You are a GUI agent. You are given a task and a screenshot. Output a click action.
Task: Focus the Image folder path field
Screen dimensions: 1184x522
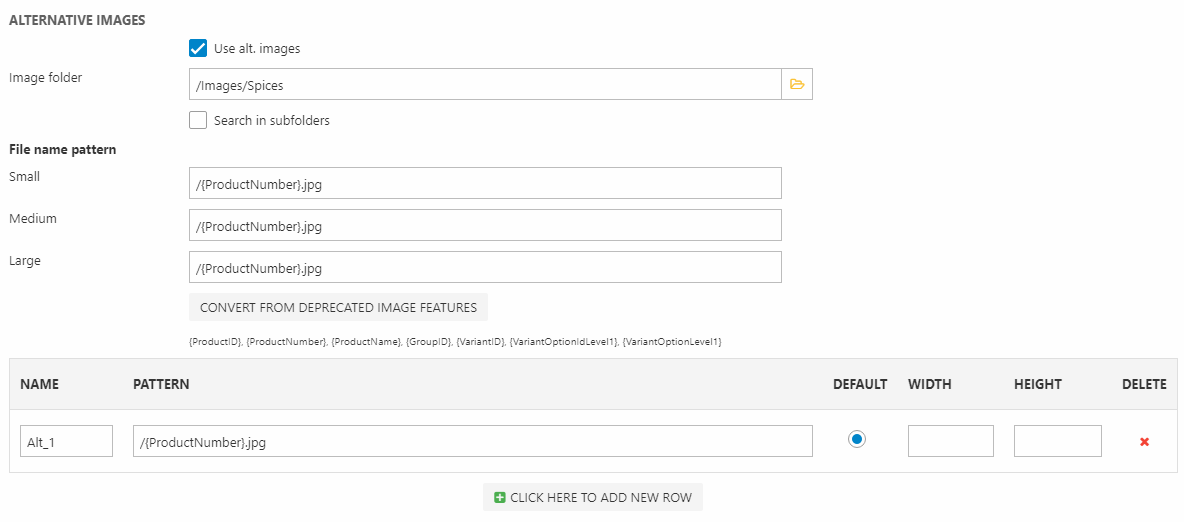point(484,85)
